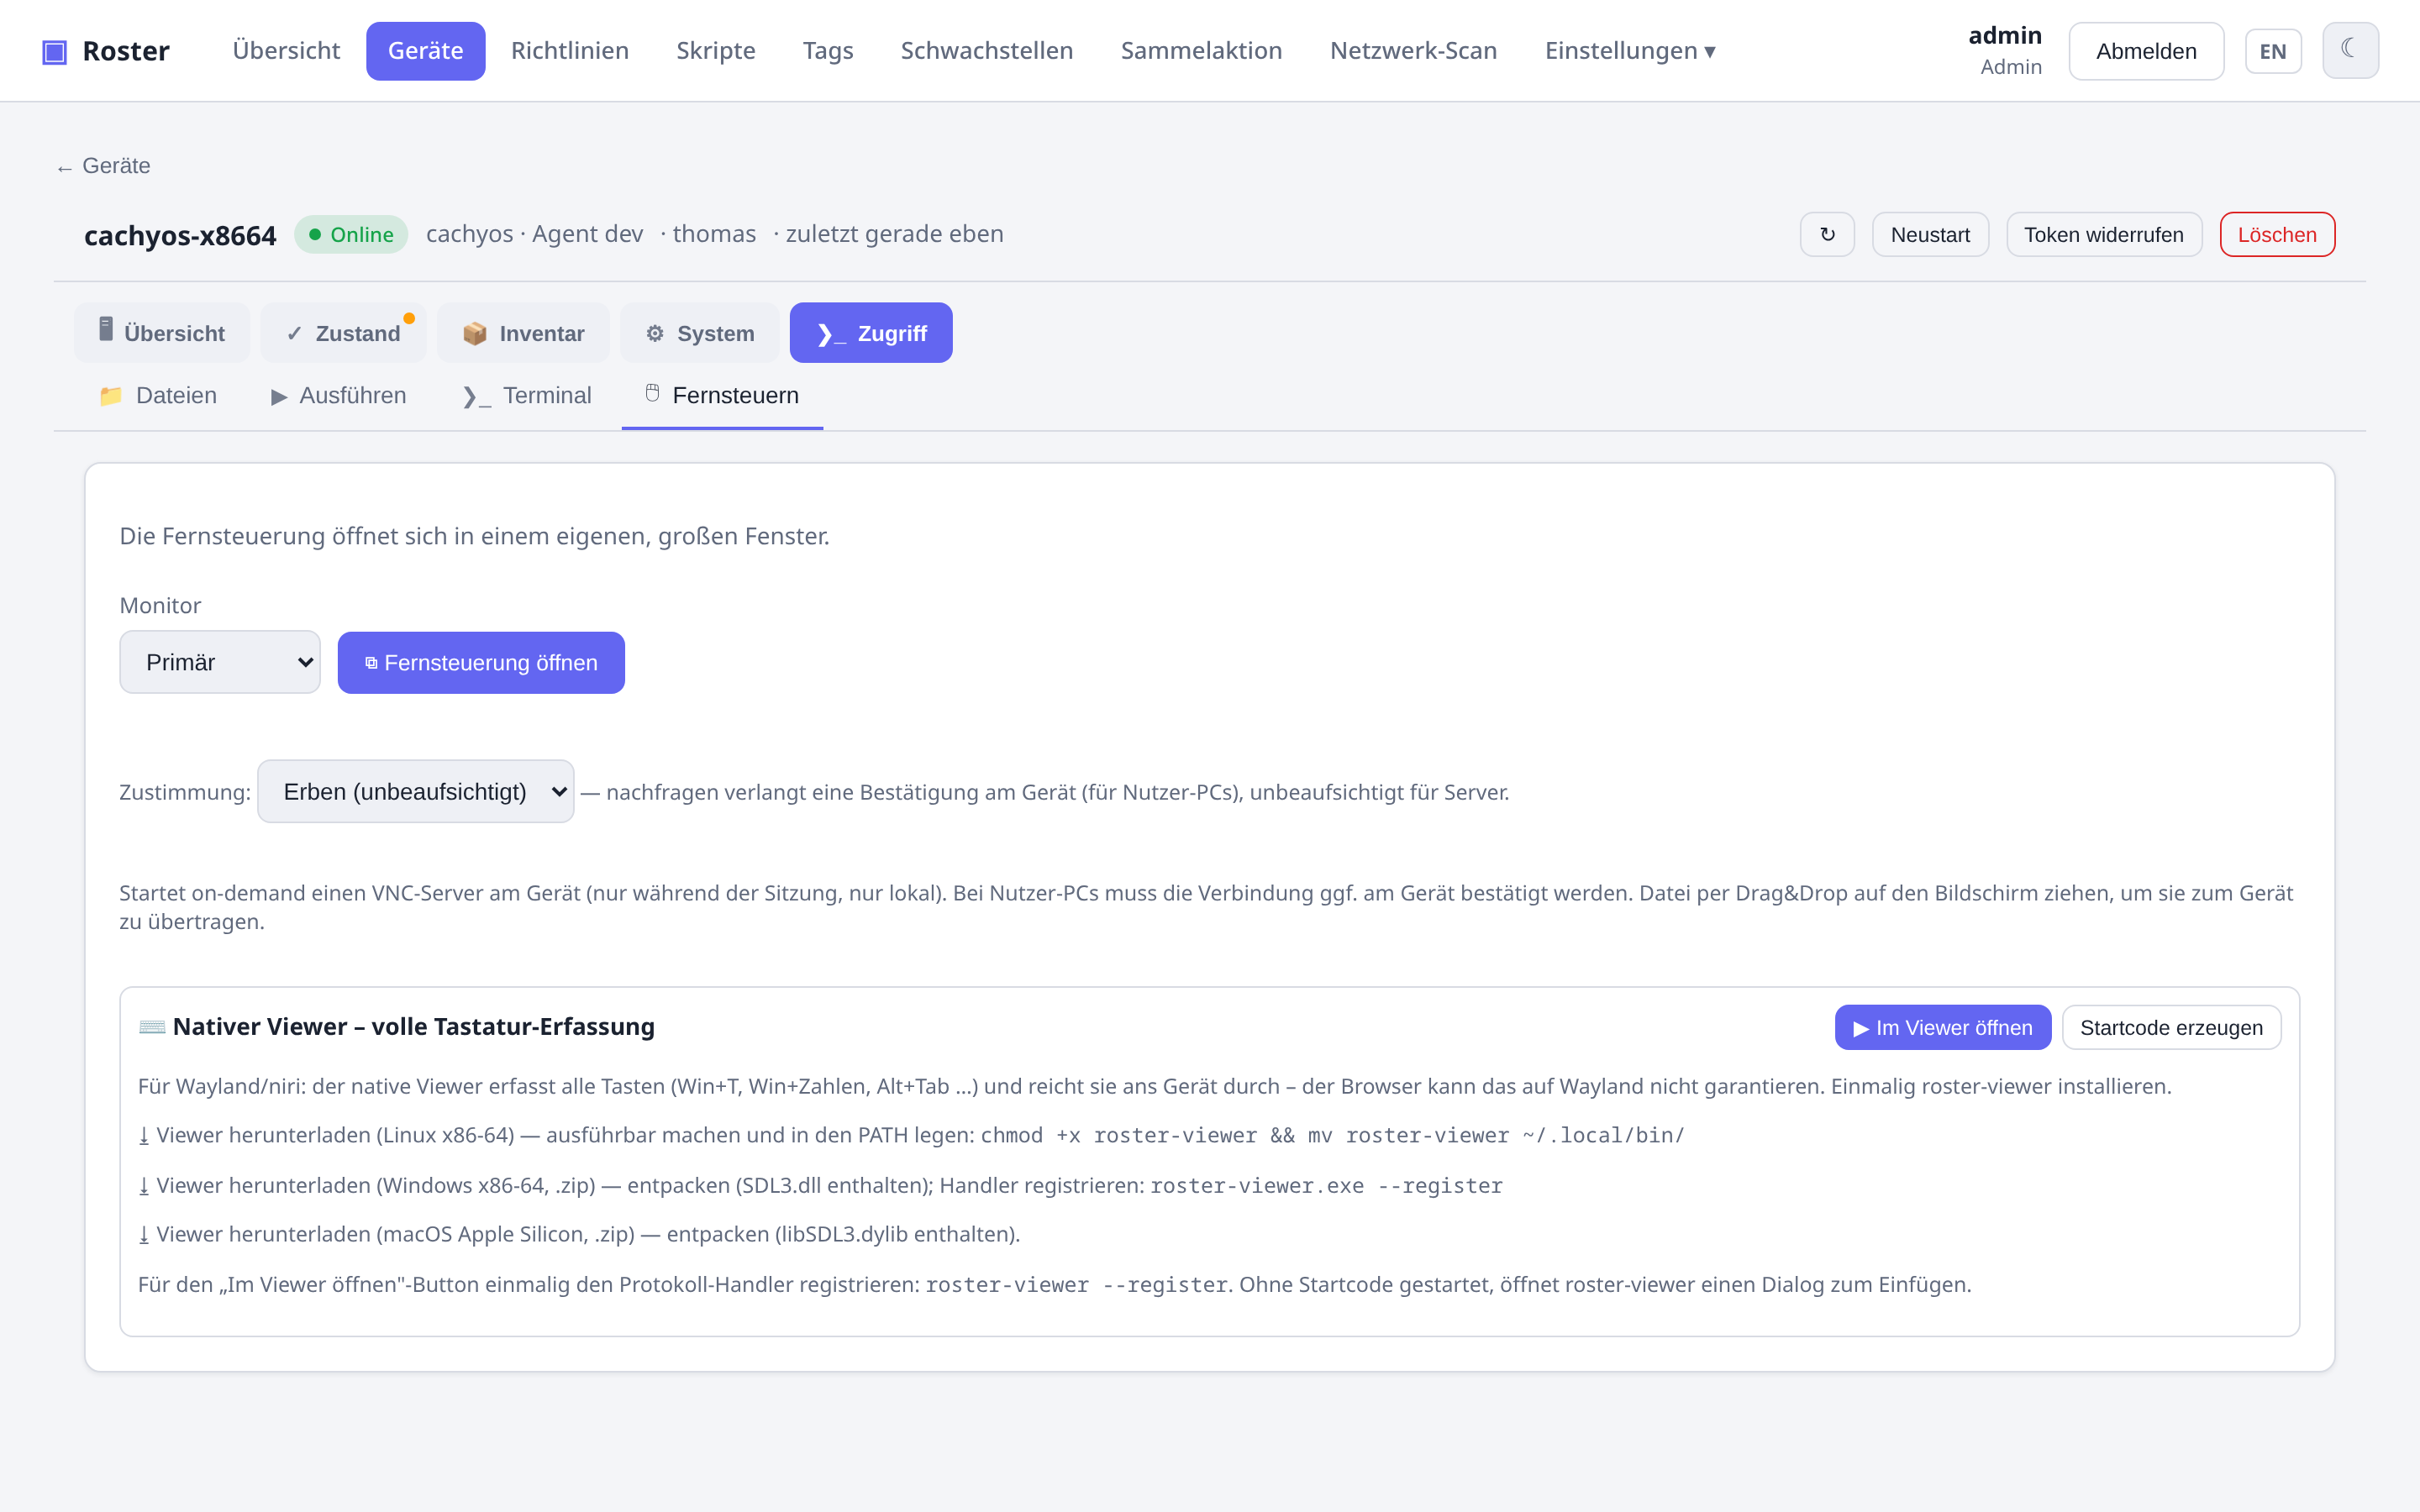Download the Linux x86-64 viewer
This screenshot has width=2420, height=1512.
tap(326, 1135)
